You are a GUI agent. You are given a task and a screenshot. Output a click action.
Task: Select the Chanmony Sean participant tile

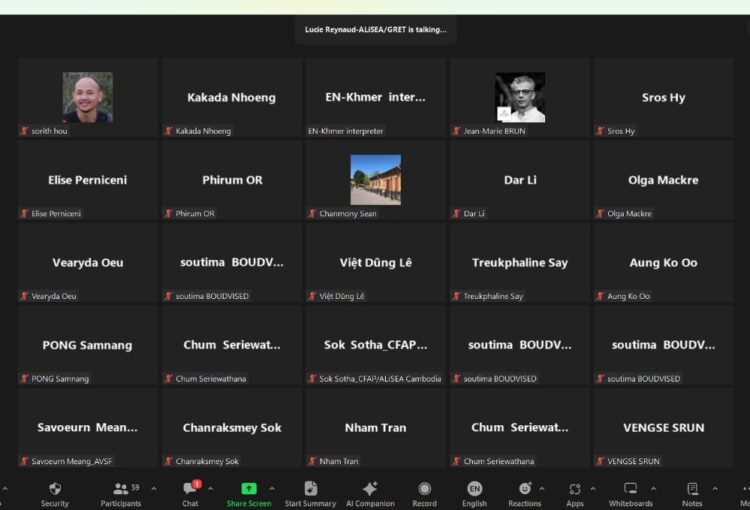click(x=376, y=180)
